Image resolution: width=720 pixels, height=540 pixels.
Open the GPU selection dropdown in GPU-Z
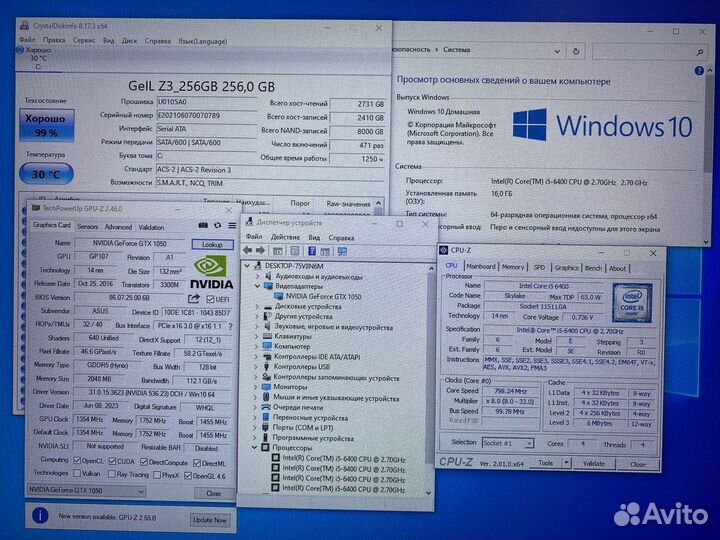[86, 490]
